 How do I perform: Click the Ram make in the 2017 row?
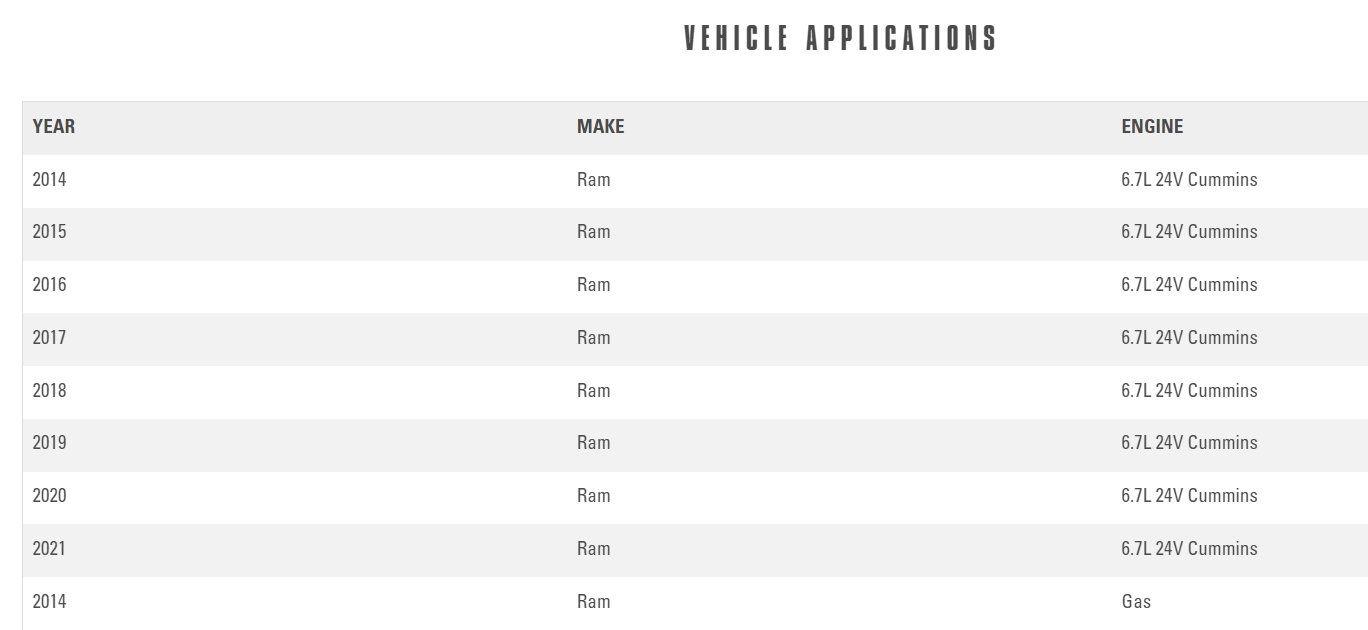tap(593, 338)
